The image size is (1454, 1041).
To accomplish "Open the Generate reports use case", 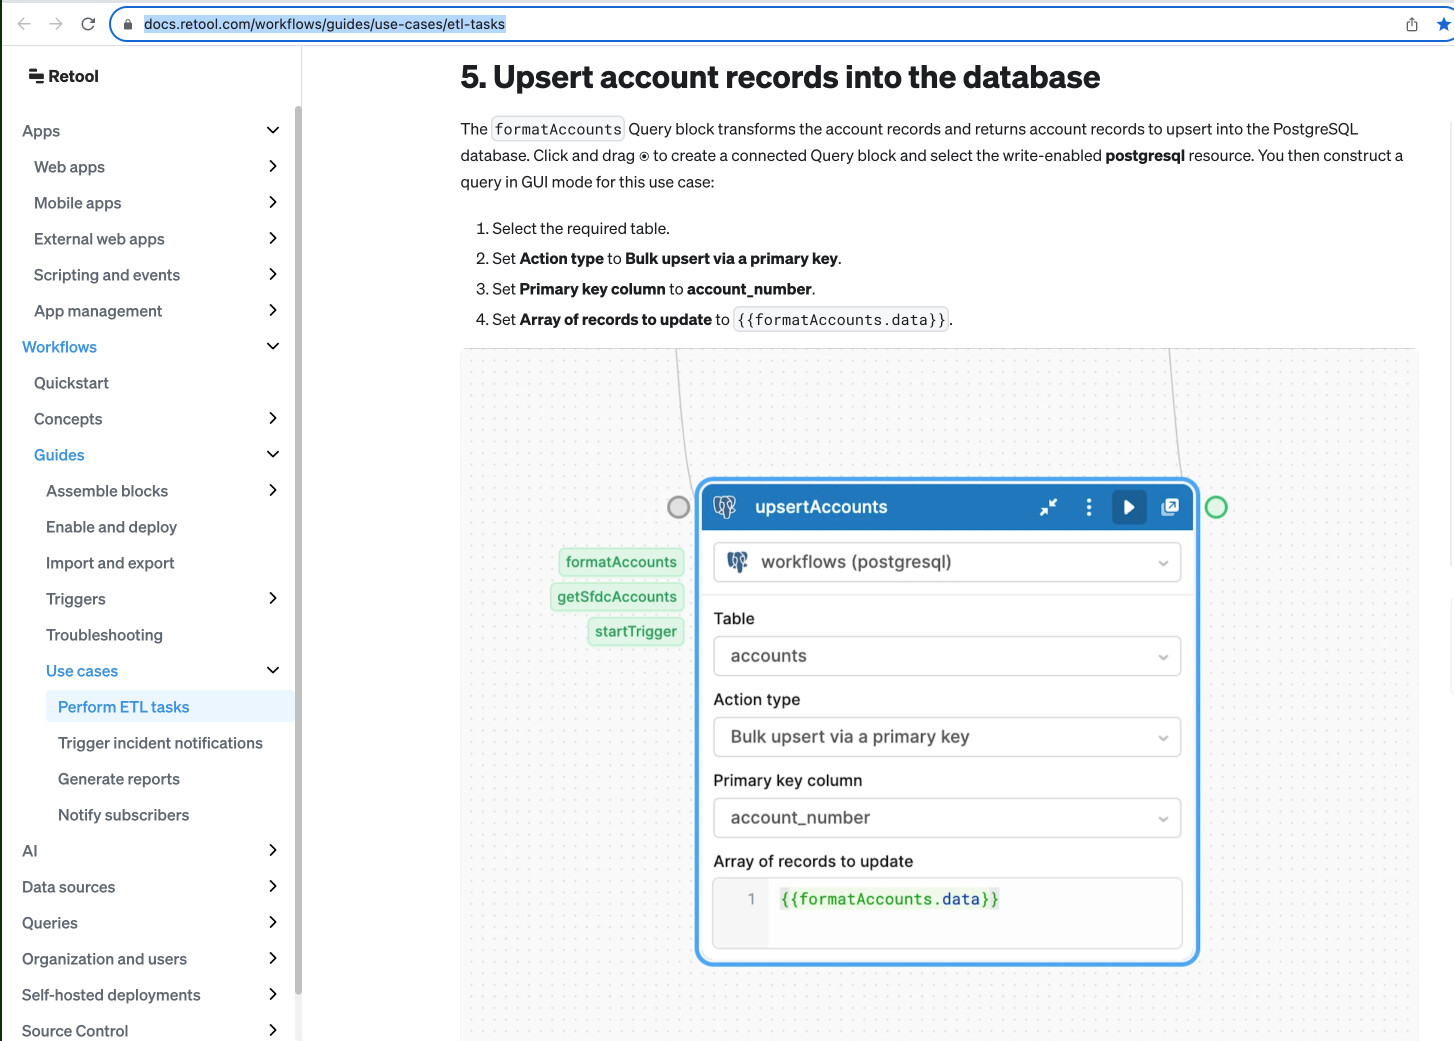I will [119, 779].
